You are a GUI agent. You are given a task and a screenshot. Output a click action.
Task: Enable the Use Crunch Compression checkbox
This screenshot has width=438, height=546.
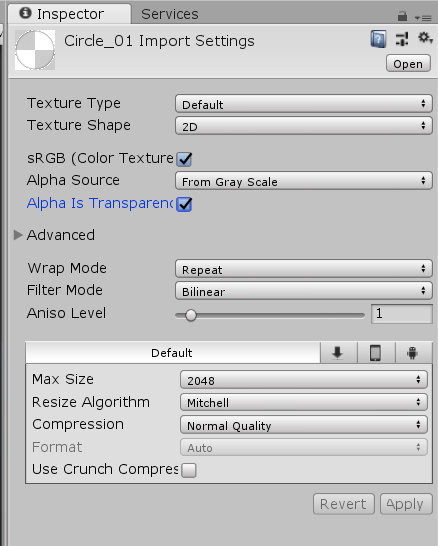[189, 470]
